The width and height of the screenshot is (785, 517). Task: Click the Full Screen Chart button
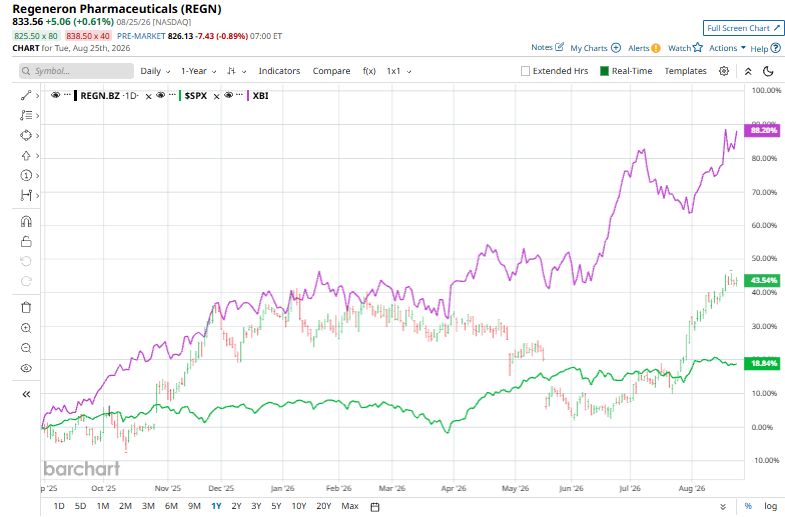[743, 28]
